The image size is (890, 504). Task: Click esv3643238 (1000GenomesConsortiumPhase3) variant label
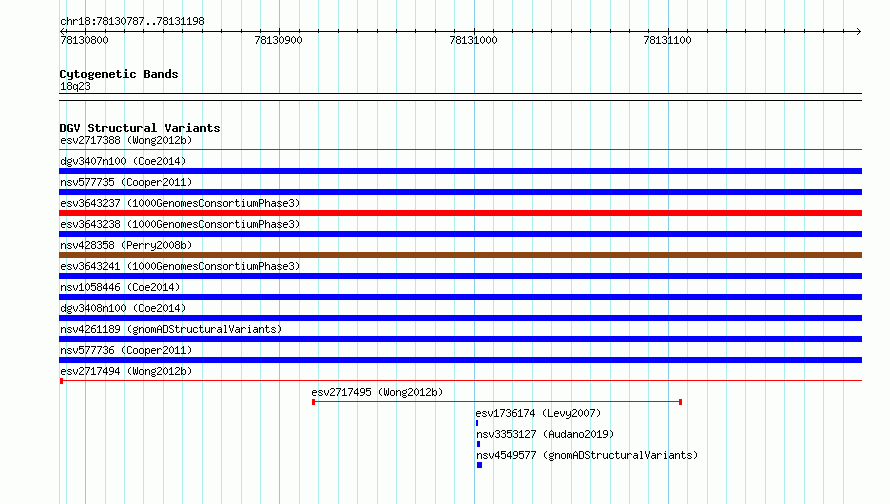(180, 224)
